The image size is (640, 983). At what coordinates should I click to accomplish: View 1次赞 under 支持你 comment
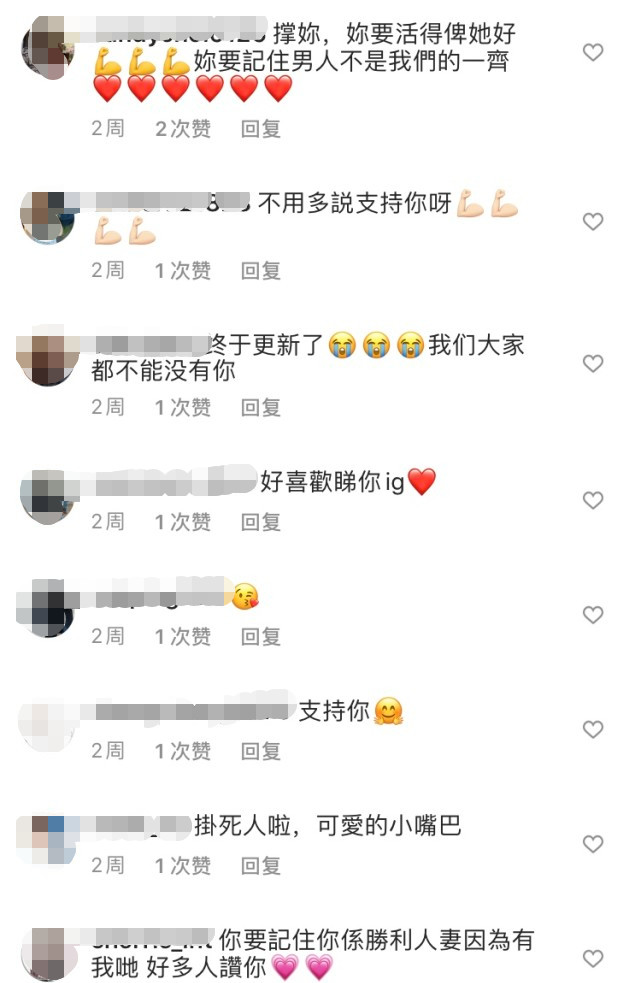183,751
